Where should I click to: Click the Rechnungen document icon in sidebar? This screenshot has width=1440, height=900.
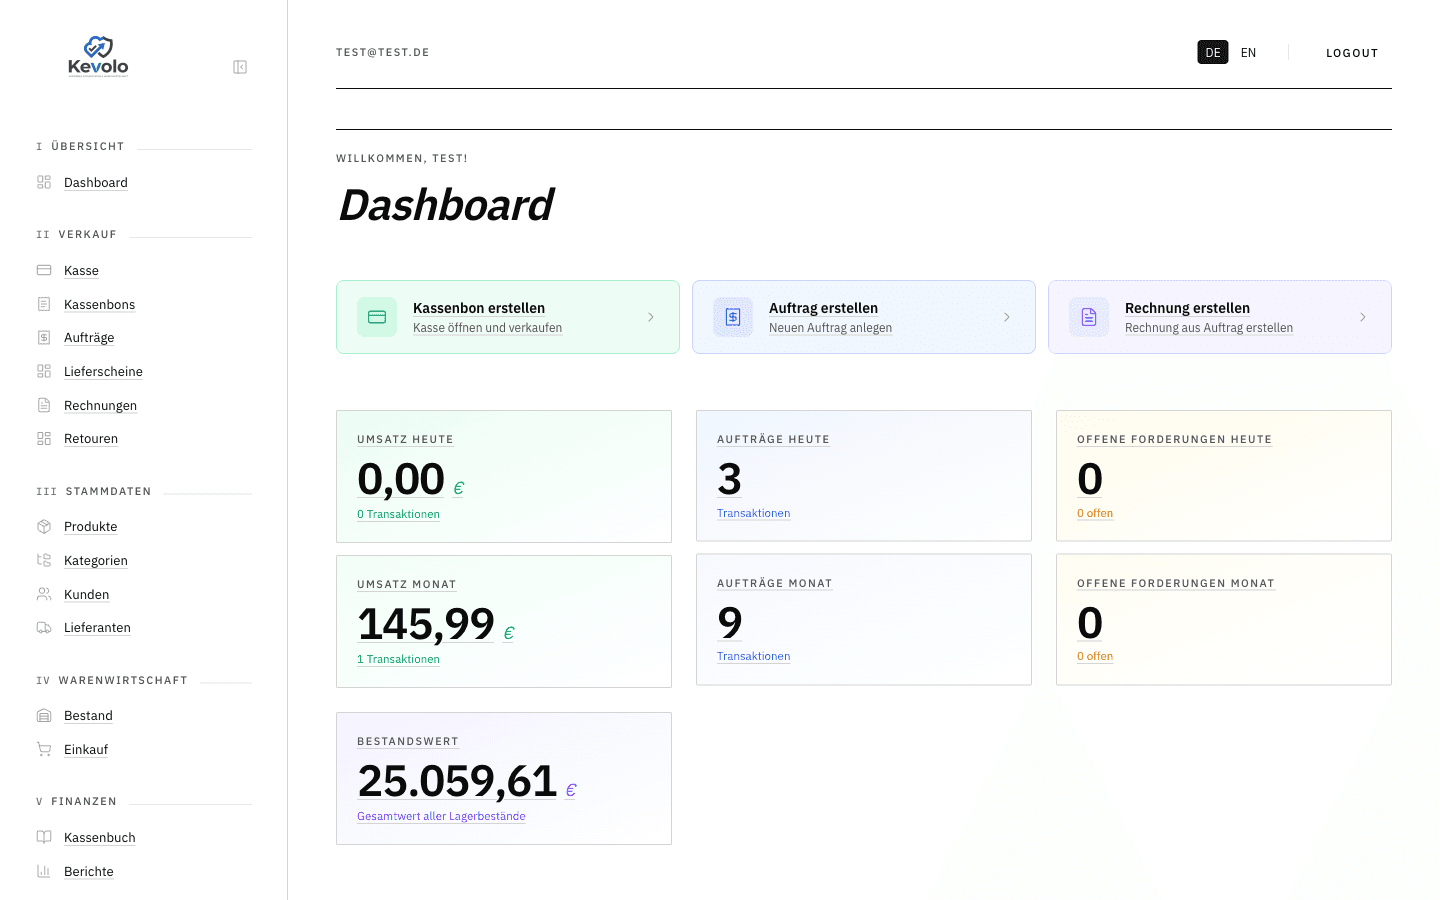44,405
